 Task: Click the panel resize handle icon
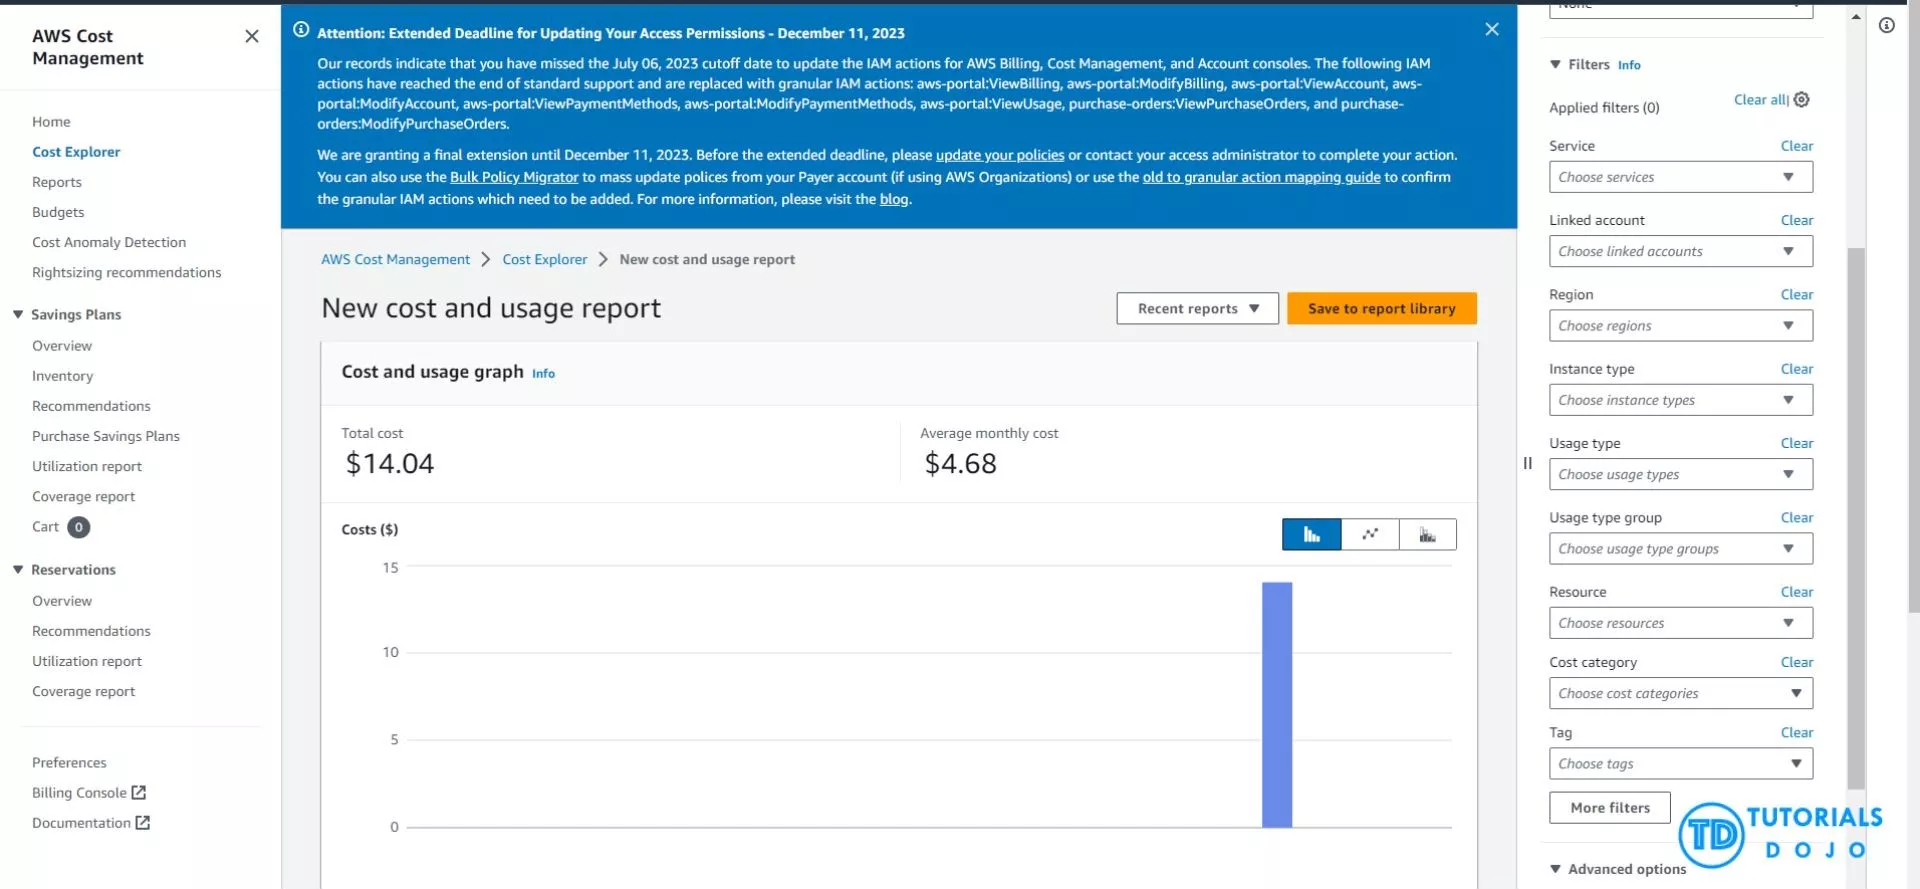[x=1527, y=463]
